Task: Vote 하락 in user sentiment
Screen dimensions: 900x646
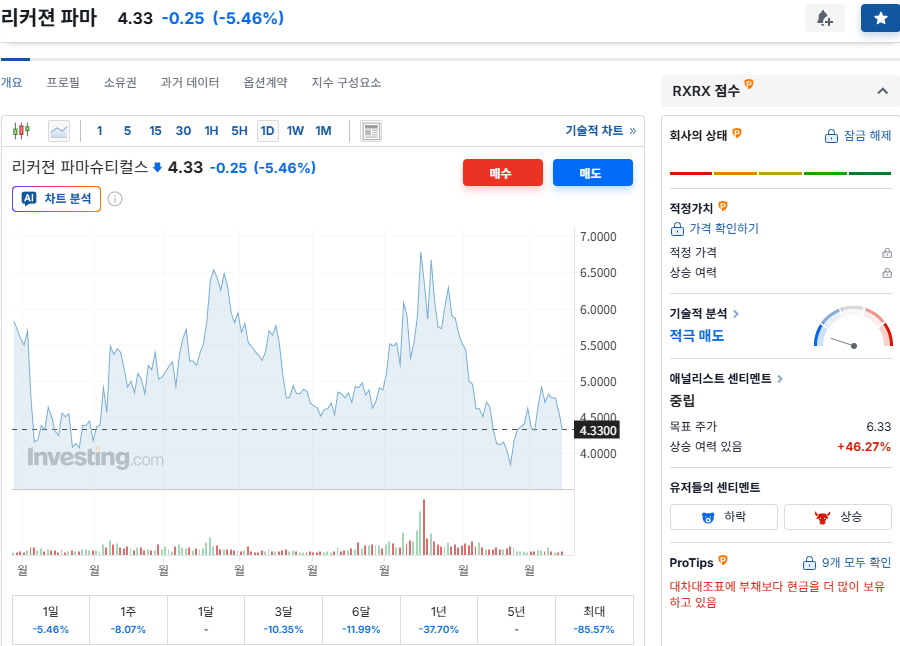Action: coord(723,517)
